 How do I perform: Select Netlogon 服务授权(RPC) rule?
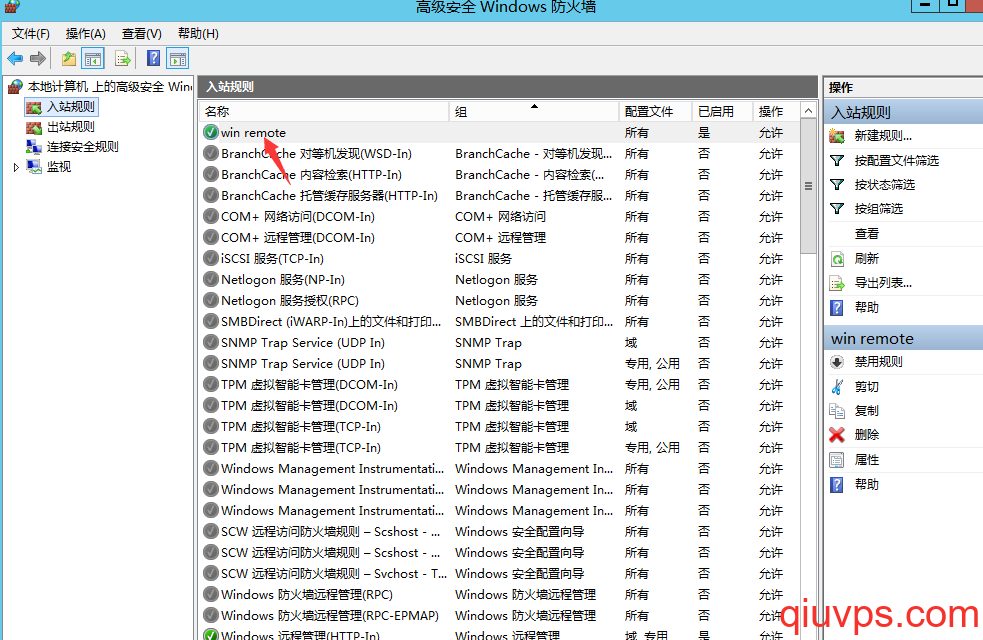pyautogui.click(x=500, y=300)
